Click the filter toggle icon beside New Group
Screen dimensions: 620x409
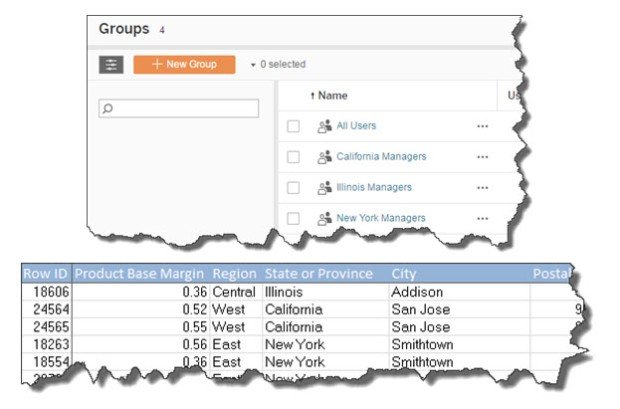point(111,64)
